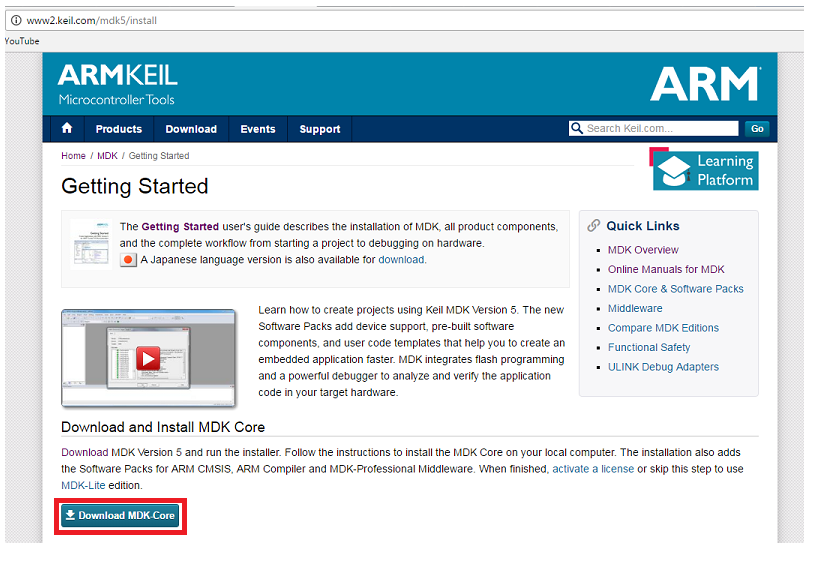Click the magnifier icon in search box
Viewport: 820px width, 567px height.
click(576, 128)
